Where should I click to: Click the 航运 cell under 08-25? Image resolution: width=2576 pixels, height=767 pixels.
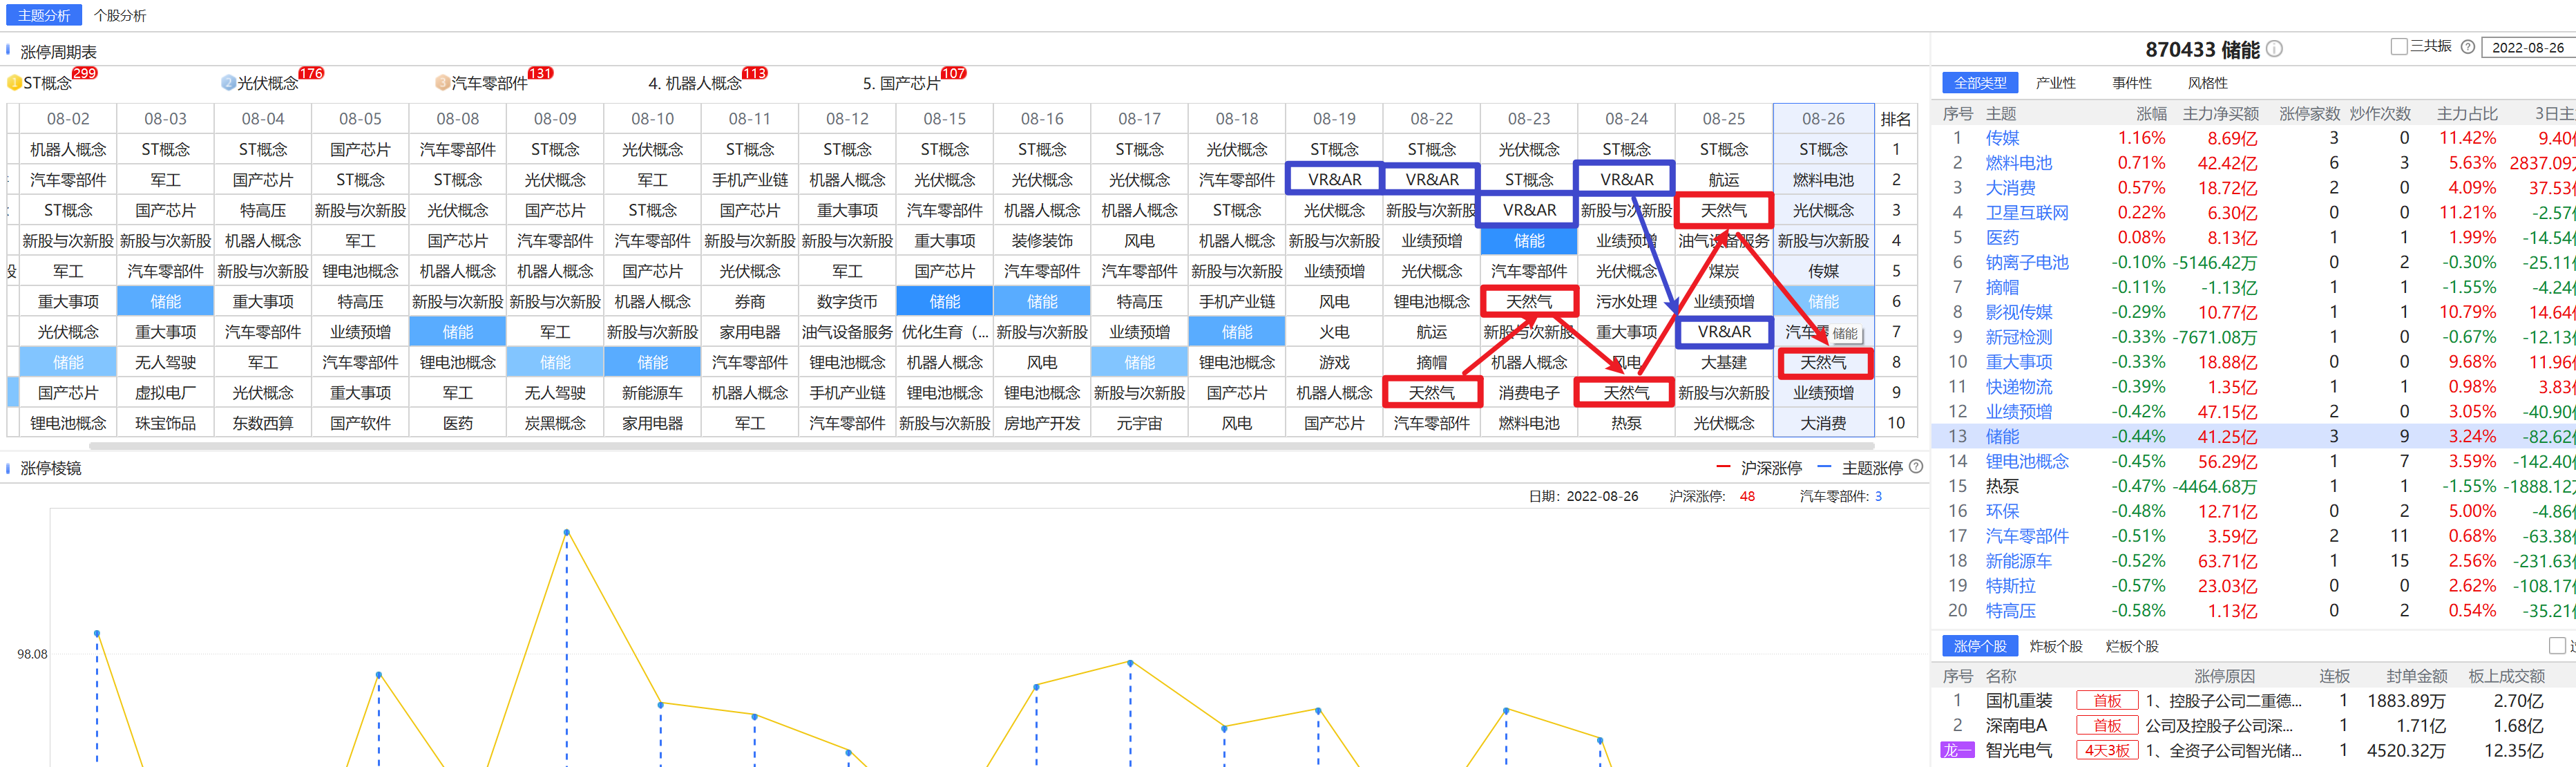(1724, 180)
